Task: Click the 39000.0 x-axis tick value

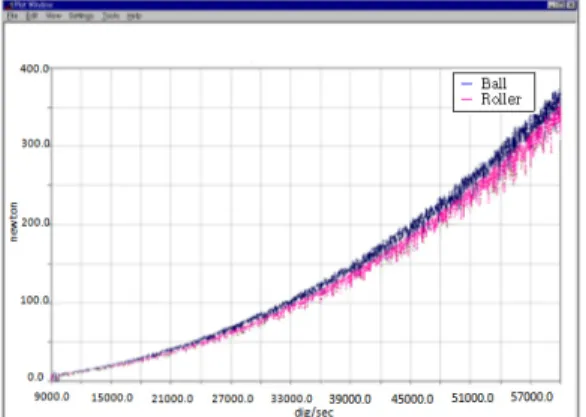Action: click(x=350, y=399)
